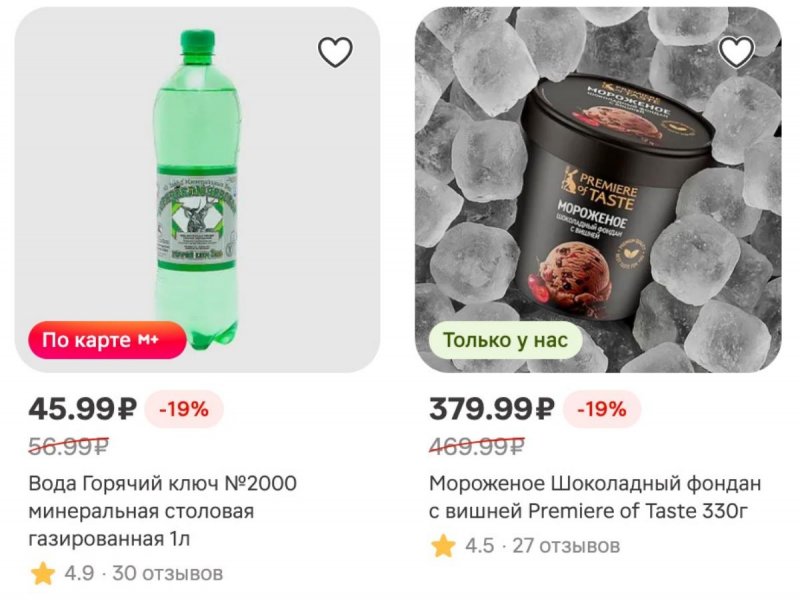Viewport: 800px width, 601px height.
Task: Click the green 'Только у нас' badge
Action: [x=505, y=340]
